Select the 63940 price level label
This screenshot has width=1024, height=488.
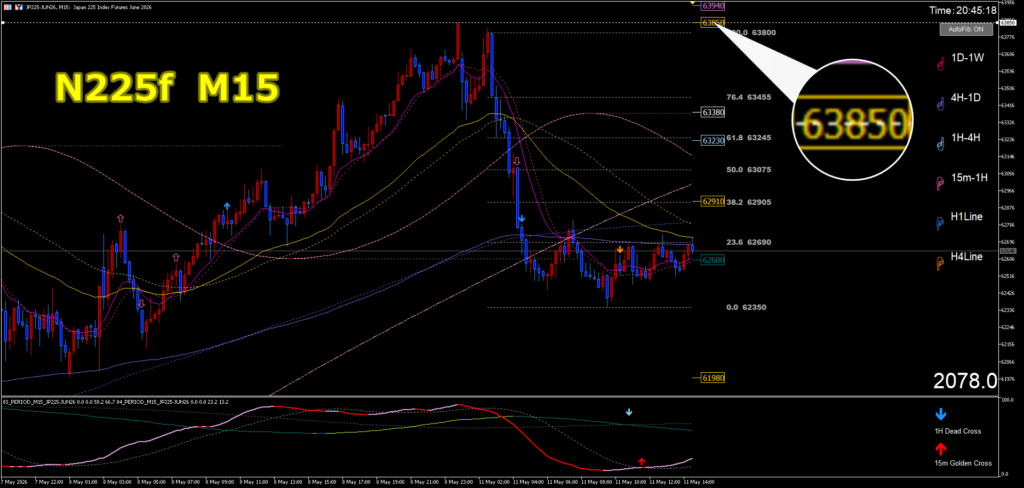[x=712, y=5]
